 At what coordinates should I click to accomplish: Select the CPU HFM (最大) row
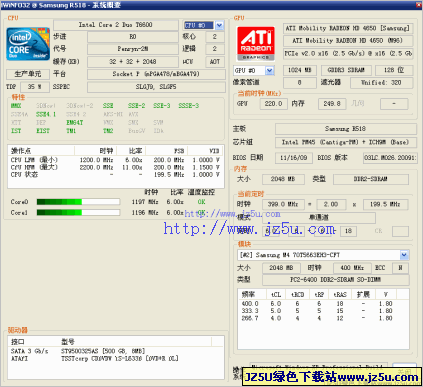coord(115,167)
